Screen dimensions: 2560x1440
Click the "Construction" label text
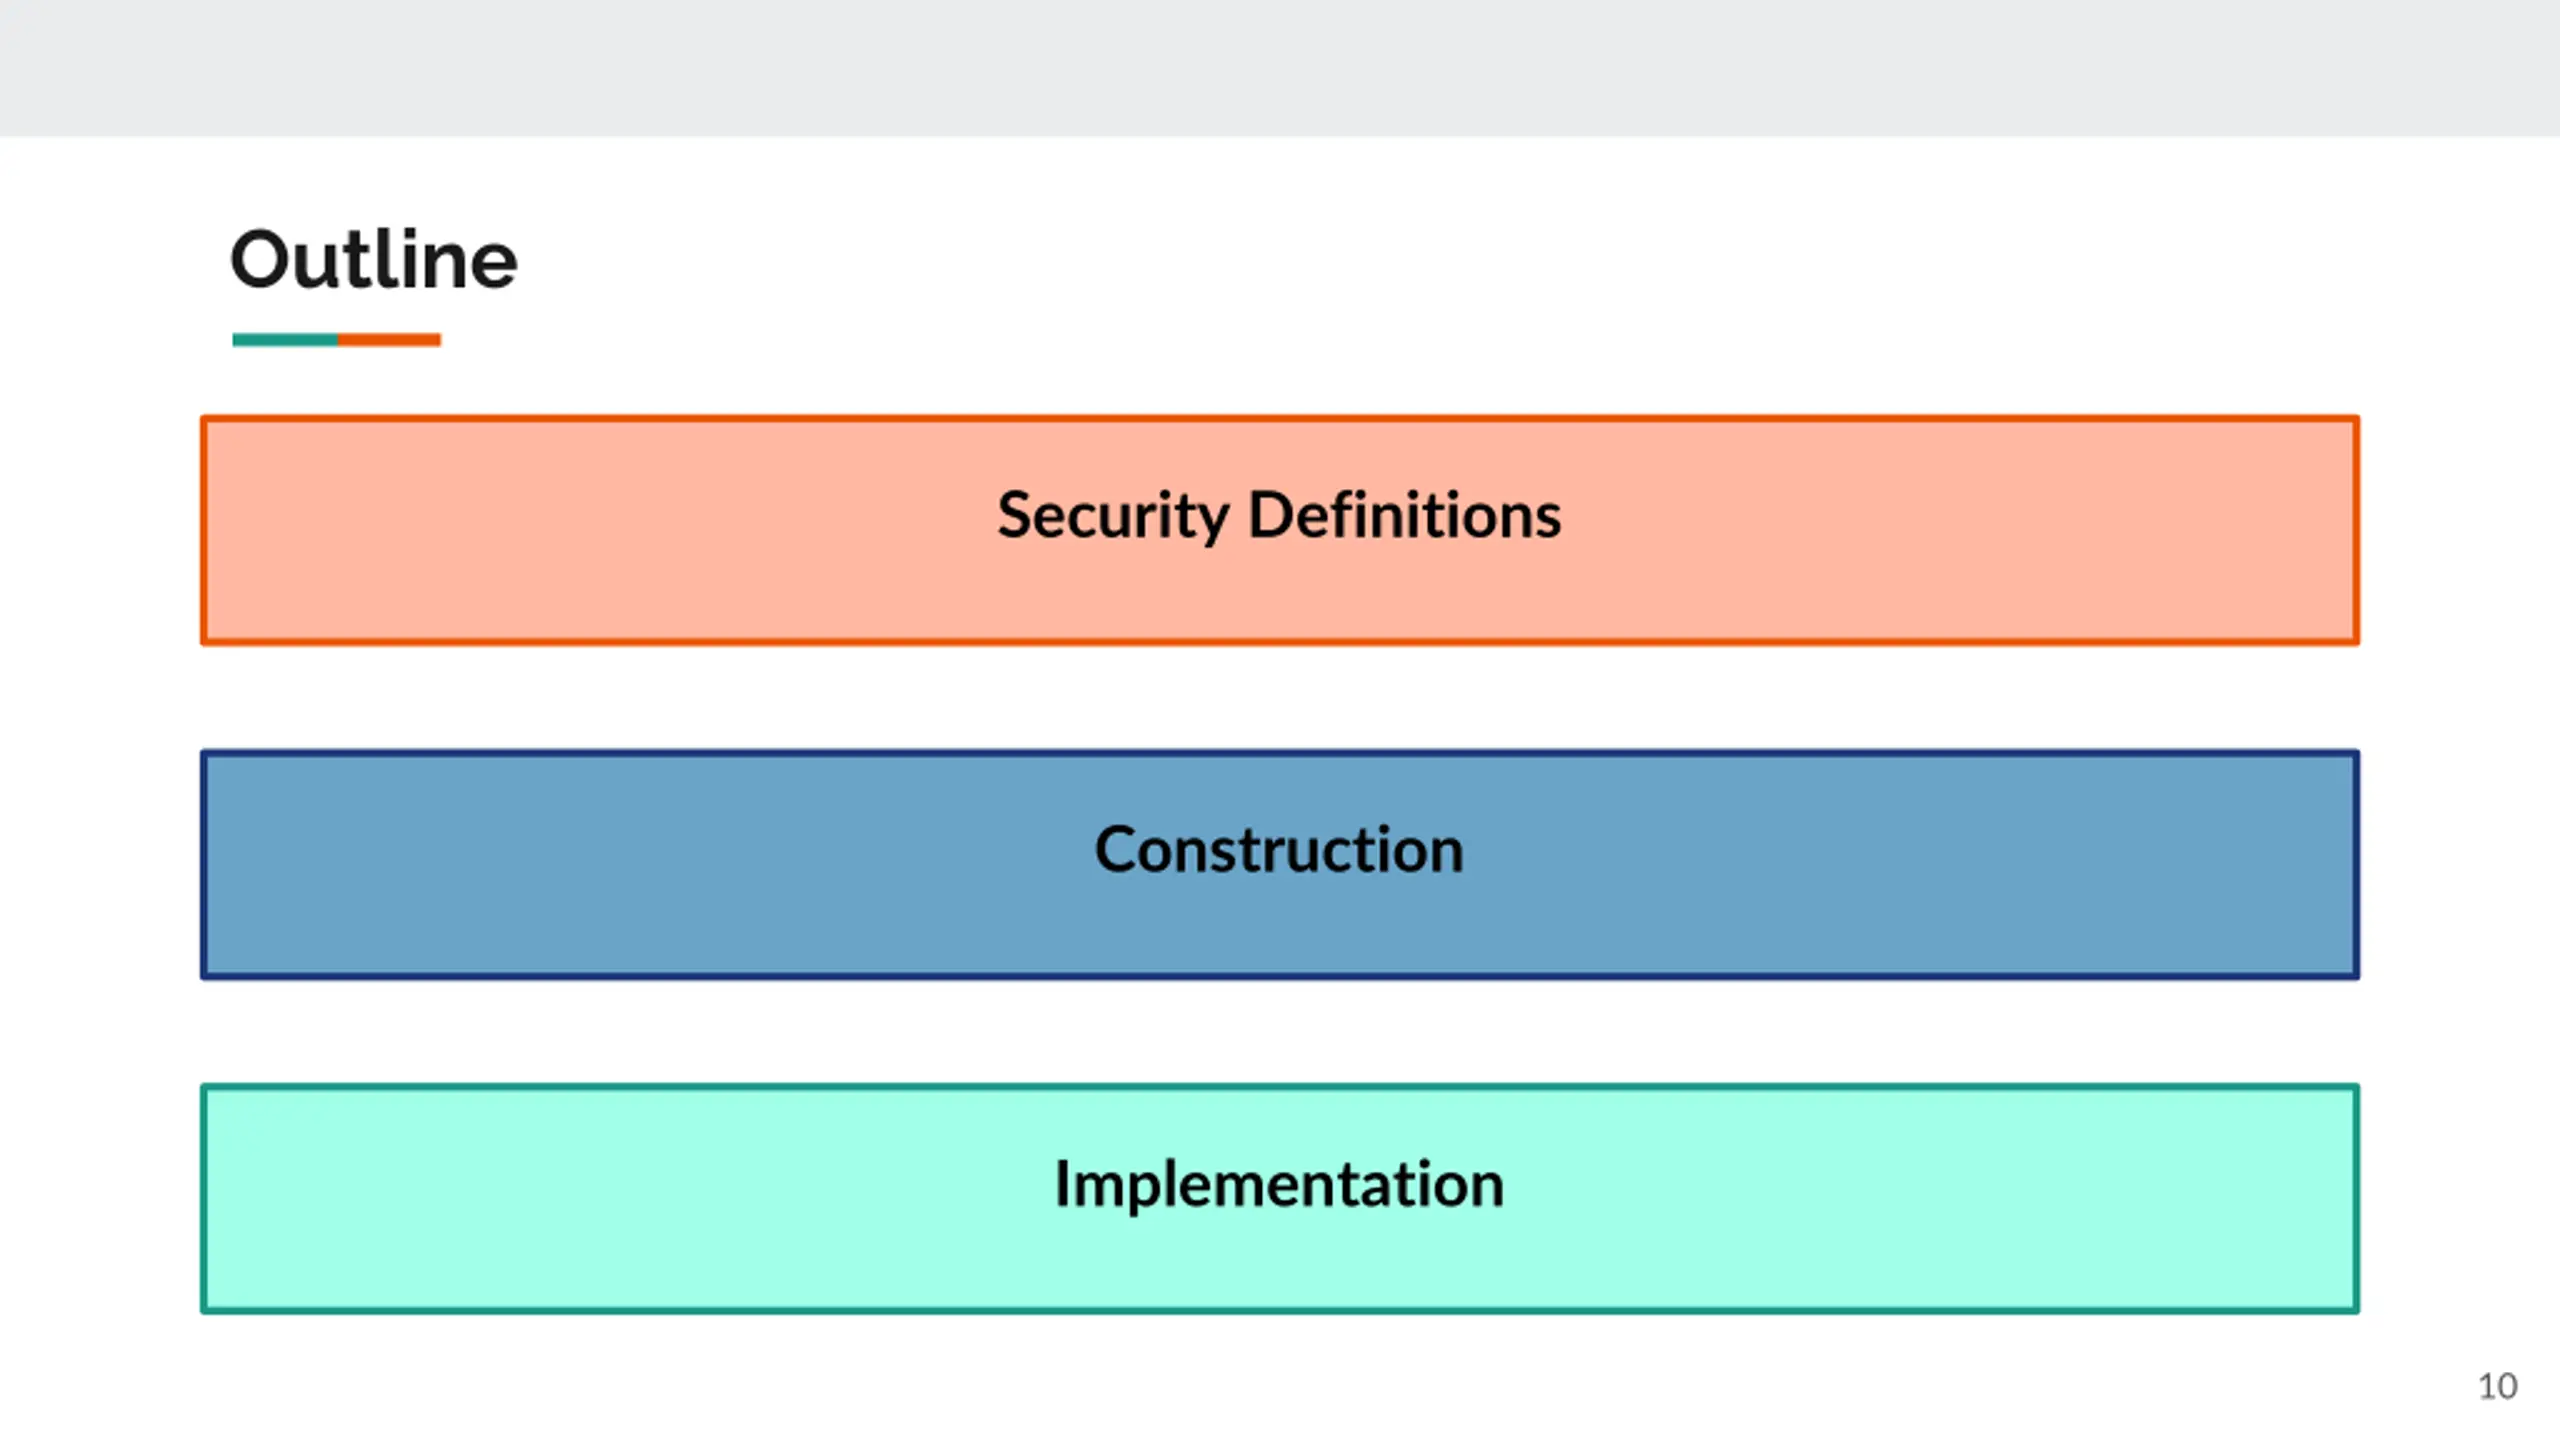tap(1279, 850)
